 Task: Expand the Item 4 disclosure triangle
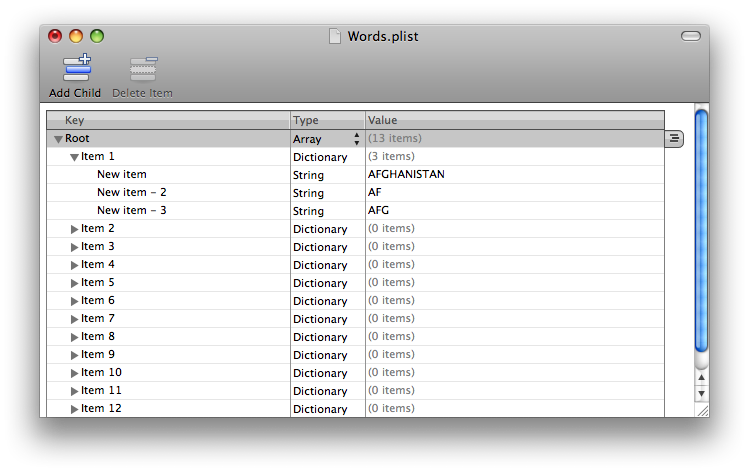[x=74, y=265]
